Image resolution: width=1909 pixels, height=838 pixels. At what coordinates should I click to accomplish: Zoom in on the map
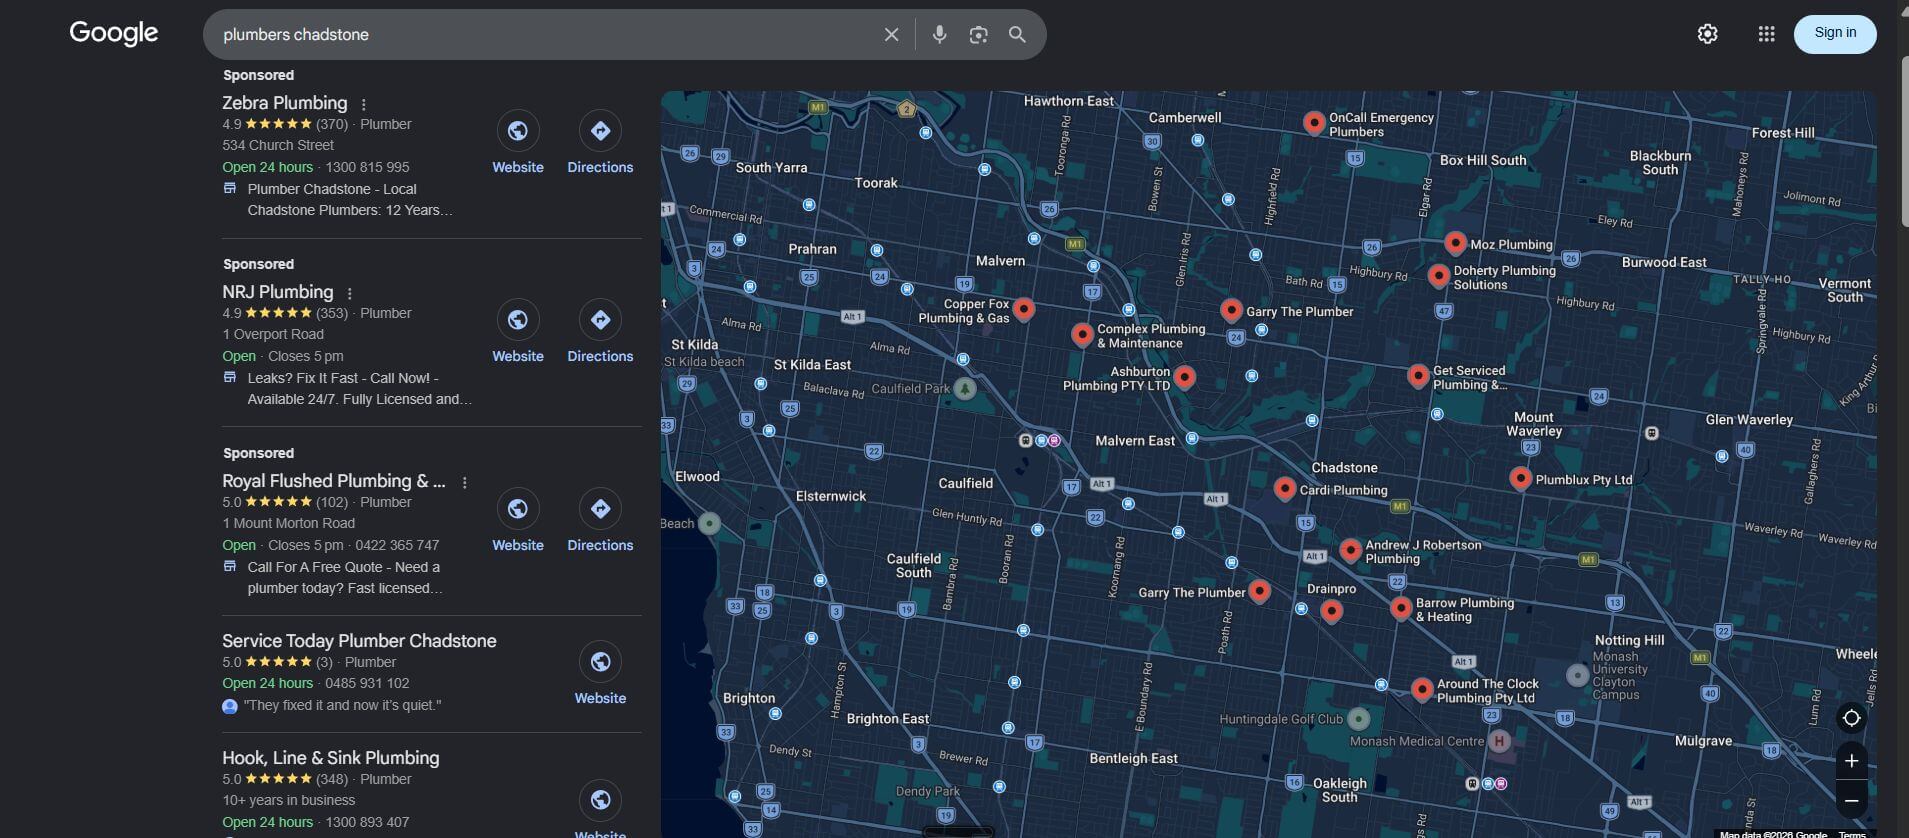1851,761
